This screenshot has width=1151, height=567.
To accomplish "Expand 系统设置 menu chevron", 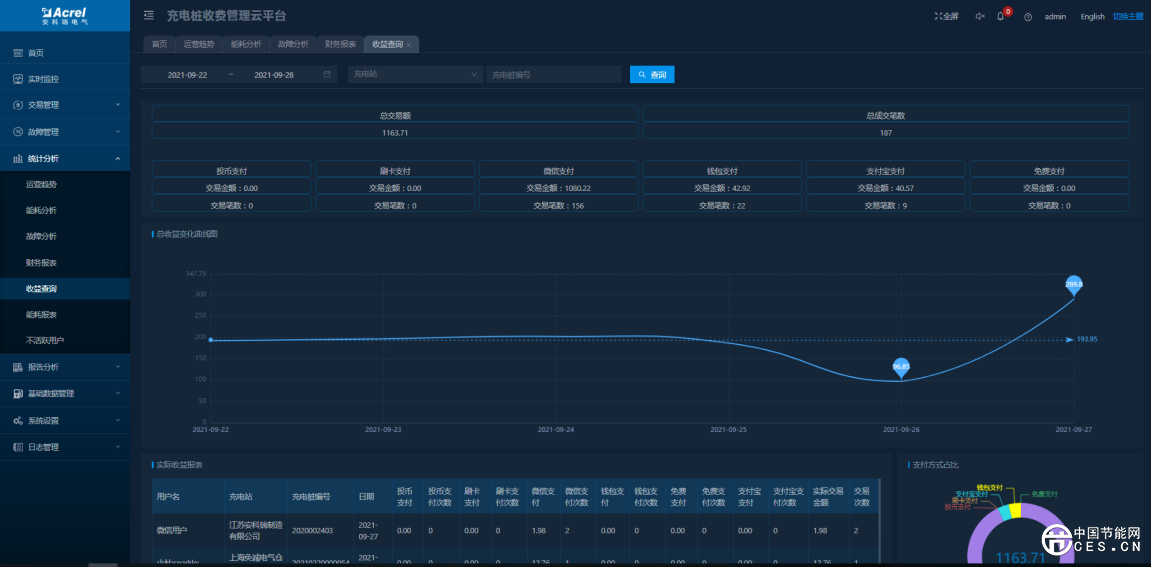I will [117, 420].
